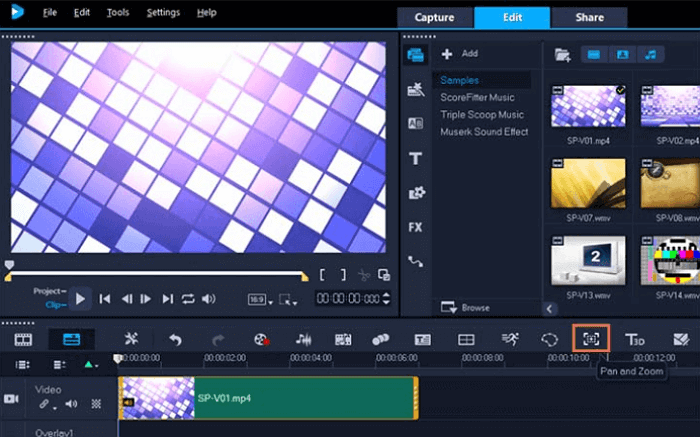Screen dimensions: 700x437
Task: Mute the Video track speaker icon
Action: point(71,405)
